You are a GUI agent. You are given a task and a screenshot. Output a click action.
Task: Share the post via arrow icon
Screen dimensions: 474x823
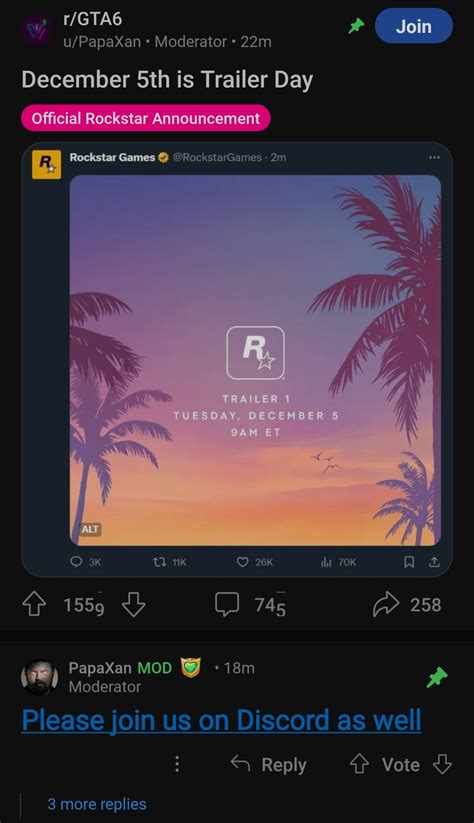[x=386, y=605]
